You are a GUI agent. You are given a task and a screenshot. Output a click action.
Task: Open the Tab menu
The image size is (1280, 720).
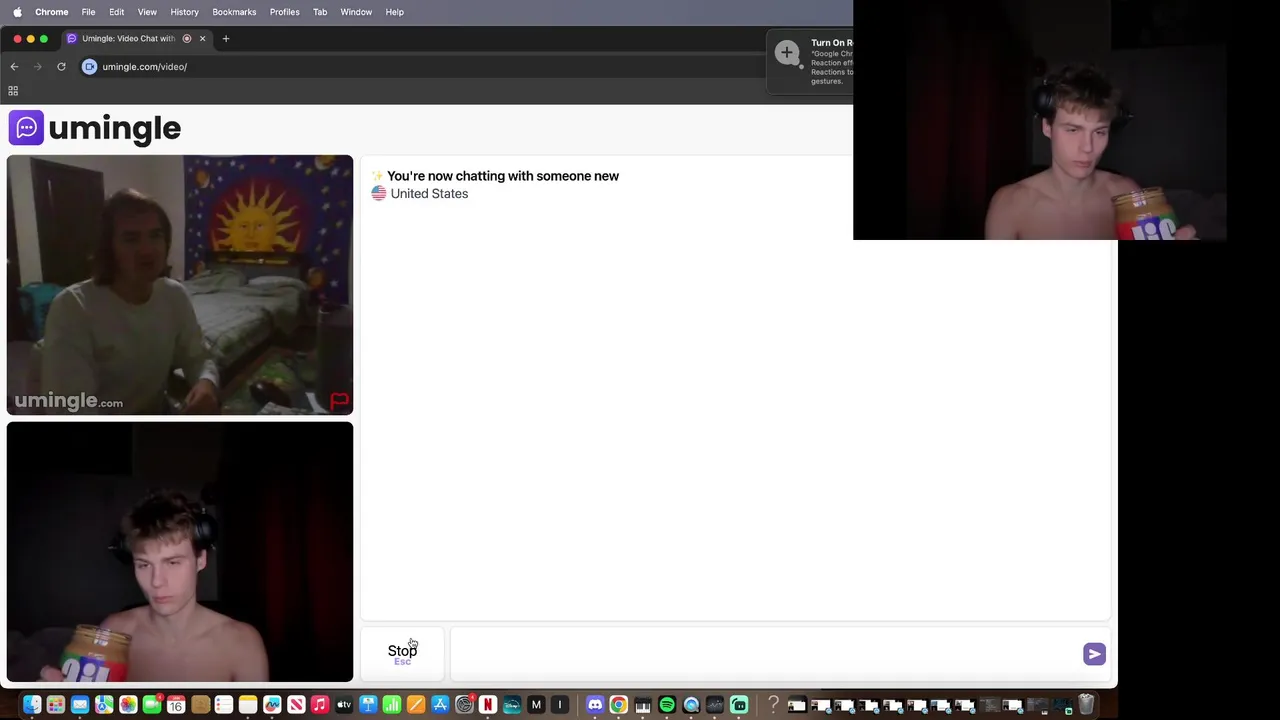click(320, 12)
